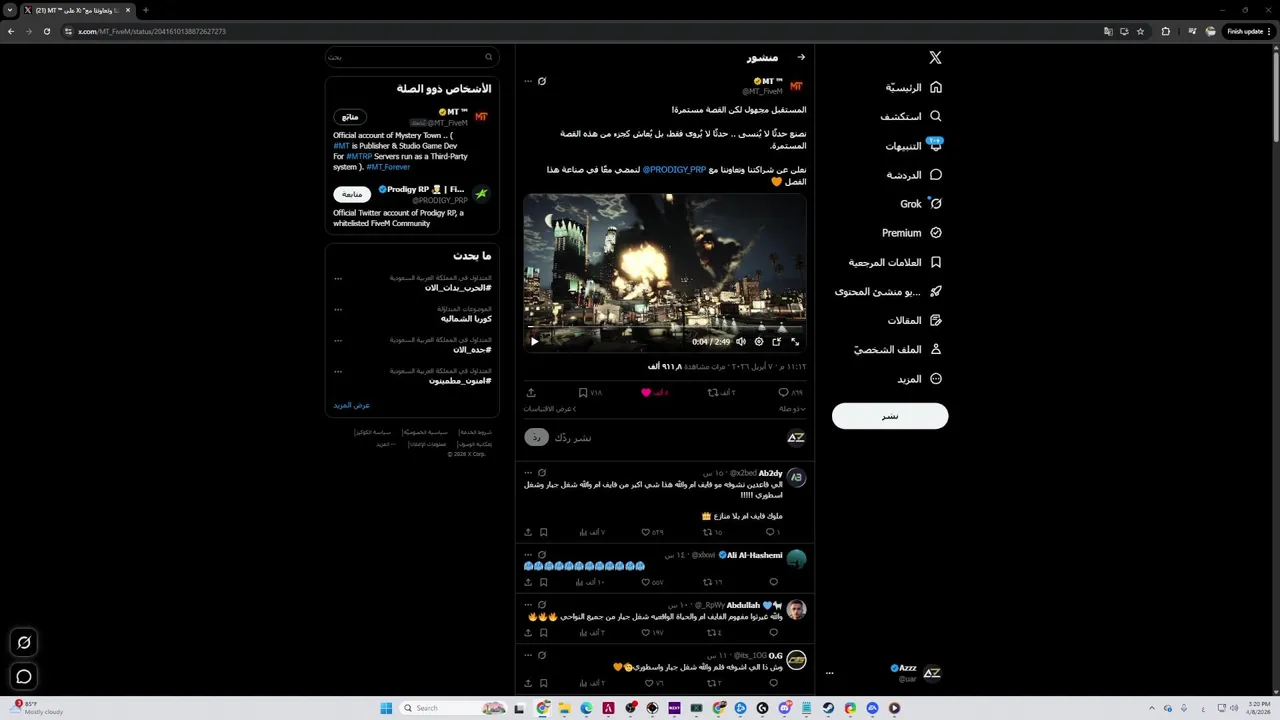Like Ali Al-Hashemi's reply
The image size is (1280, 720).
coord(646,581)
